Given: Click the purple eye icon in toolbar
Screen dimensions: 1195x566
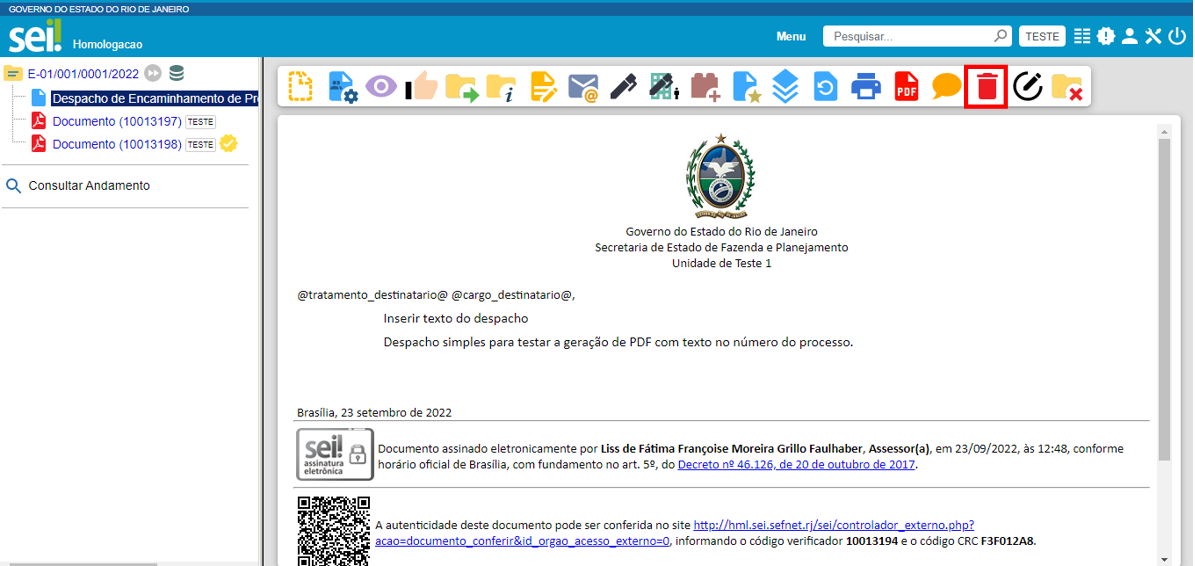Looking at the screenshot, I should 381,87.
